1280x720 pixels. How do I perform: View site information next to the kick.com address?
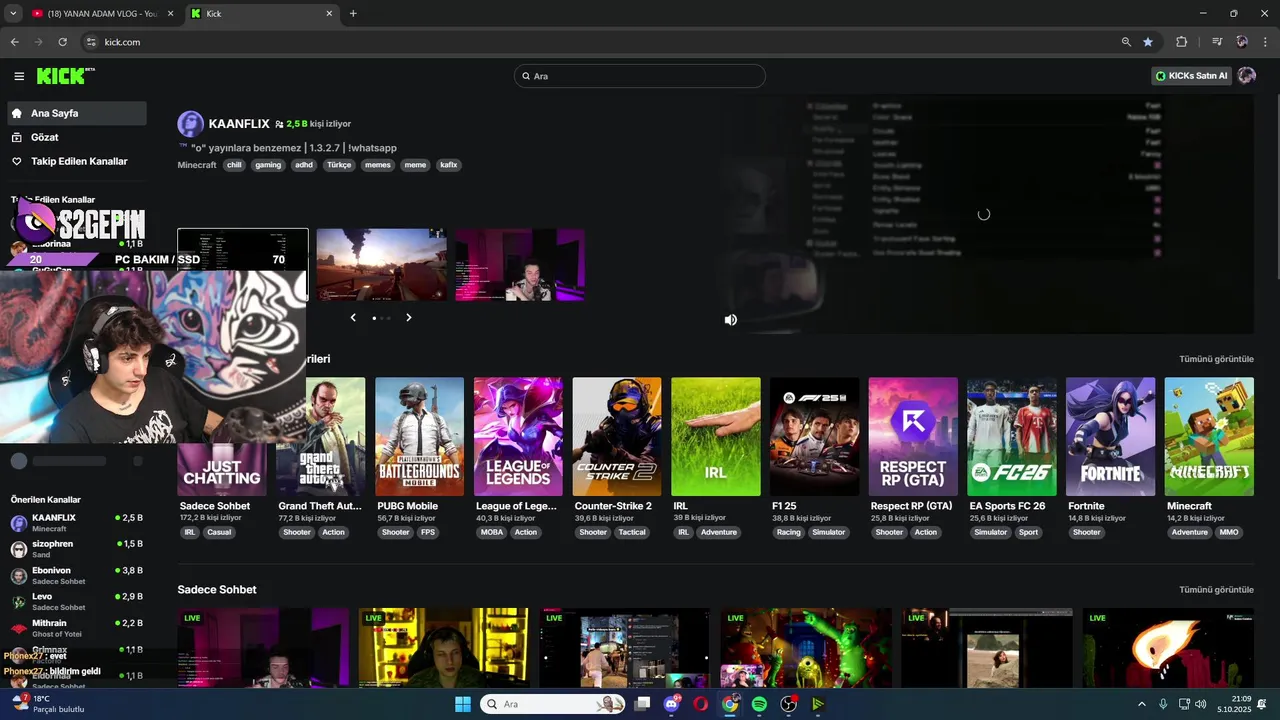[x=90, y=42]
